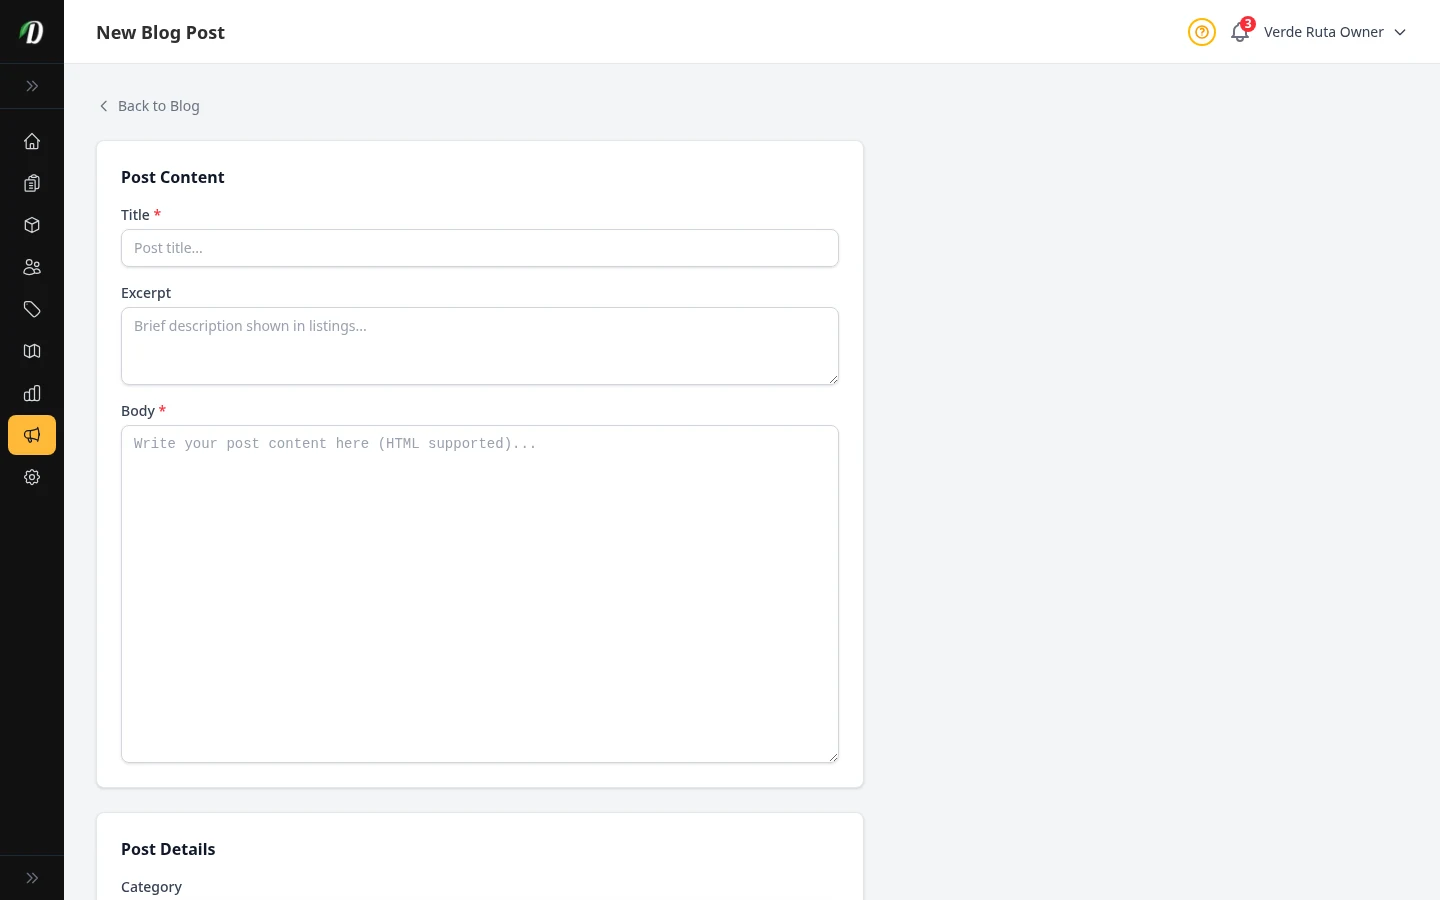
Task: Click the bottom sidebar expand chevrons
Action: (x=32, y=877)
